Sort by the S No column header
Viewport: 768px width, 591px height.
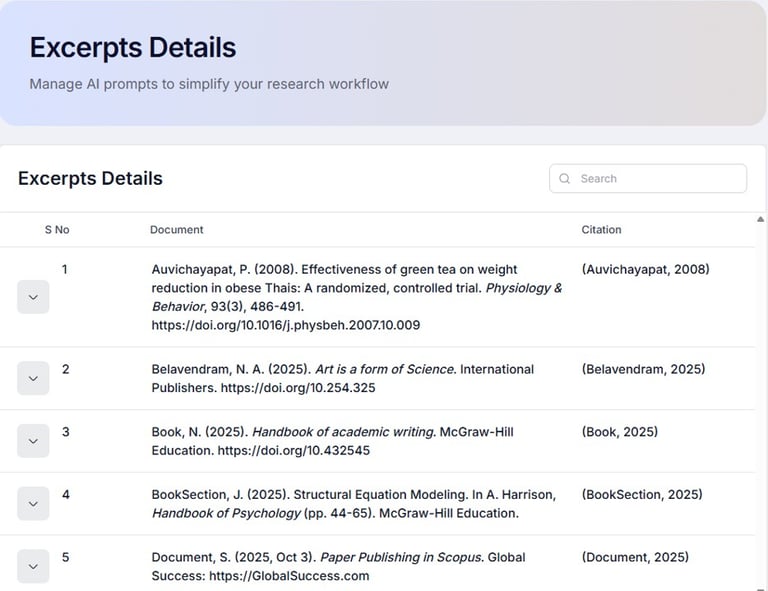[x=57, y=230]
